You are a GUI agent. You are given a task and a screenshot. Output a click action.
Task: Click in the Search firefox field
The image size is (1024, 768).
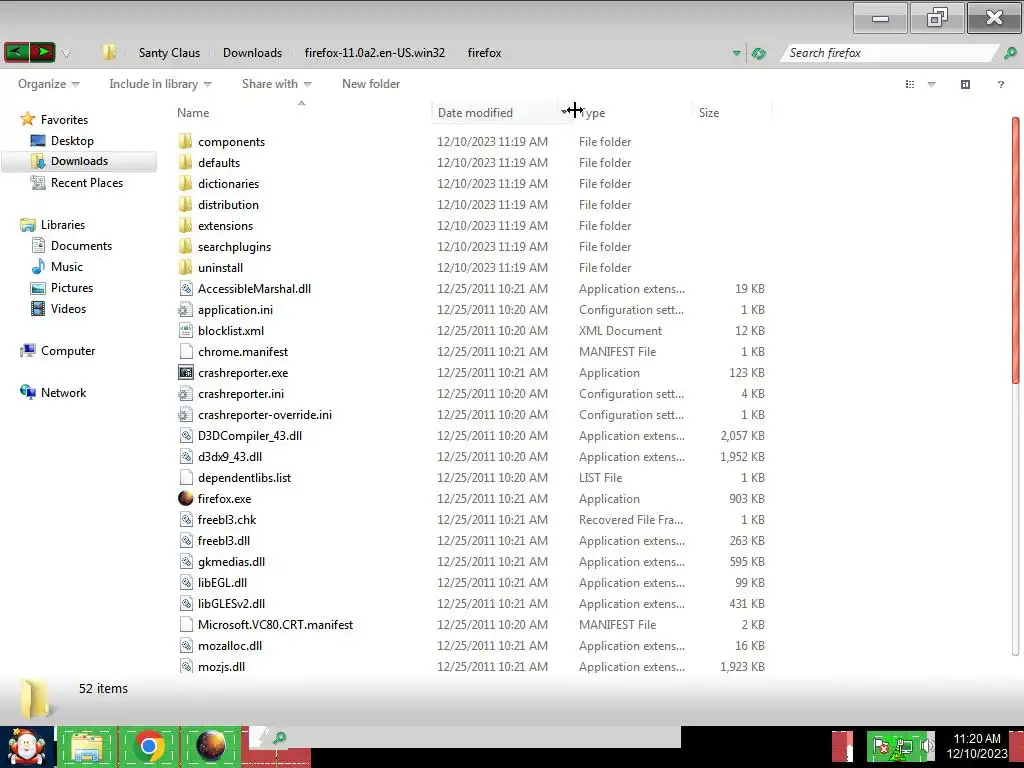[889, 53]
